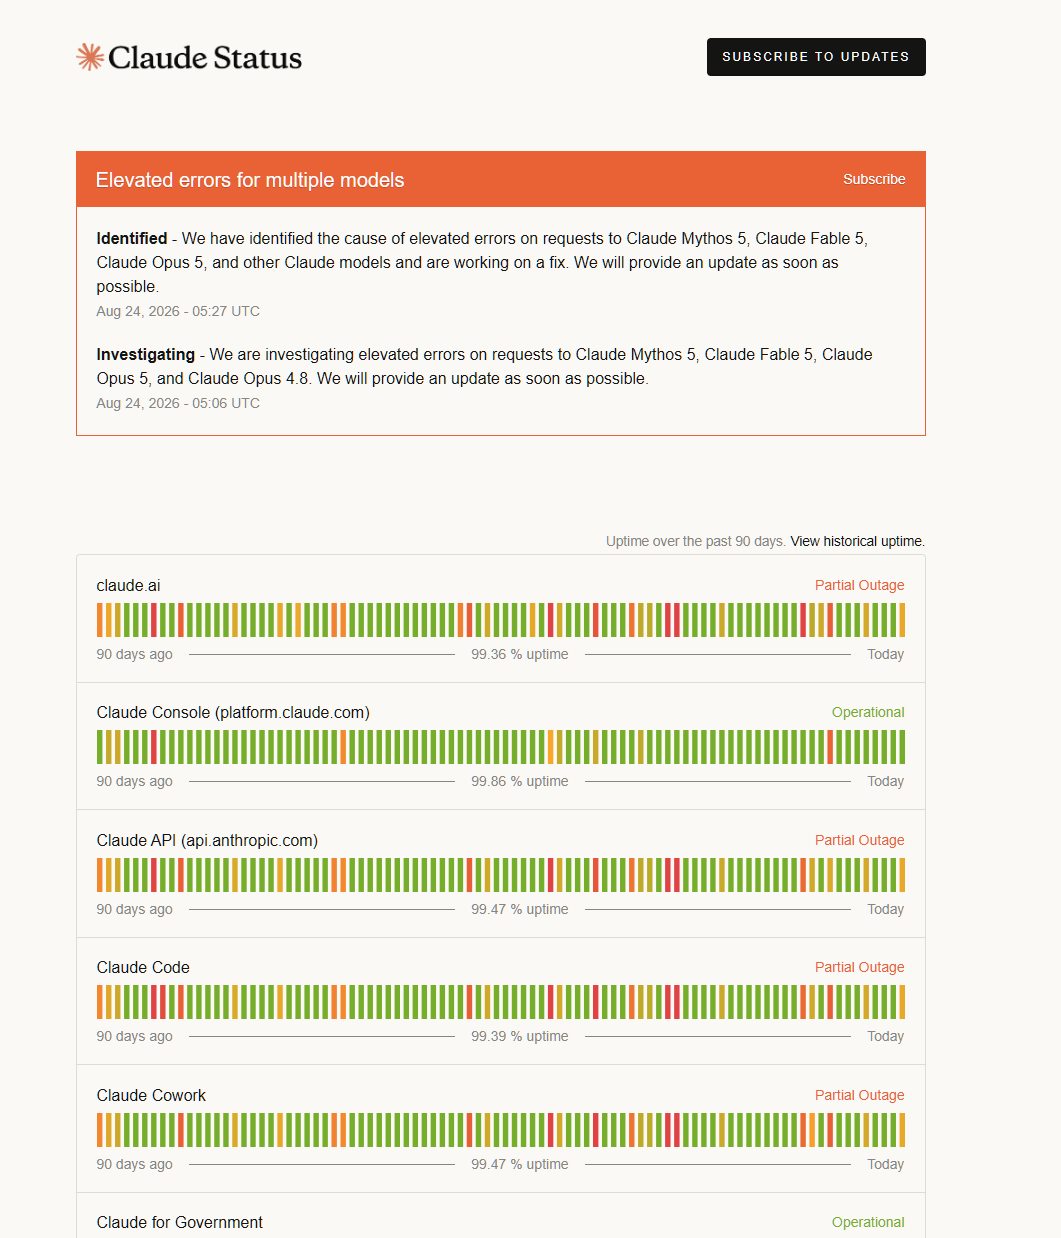1061x1238 pixels.
Task: Click first bar in Claude API uptime graph
Action: 100,875
